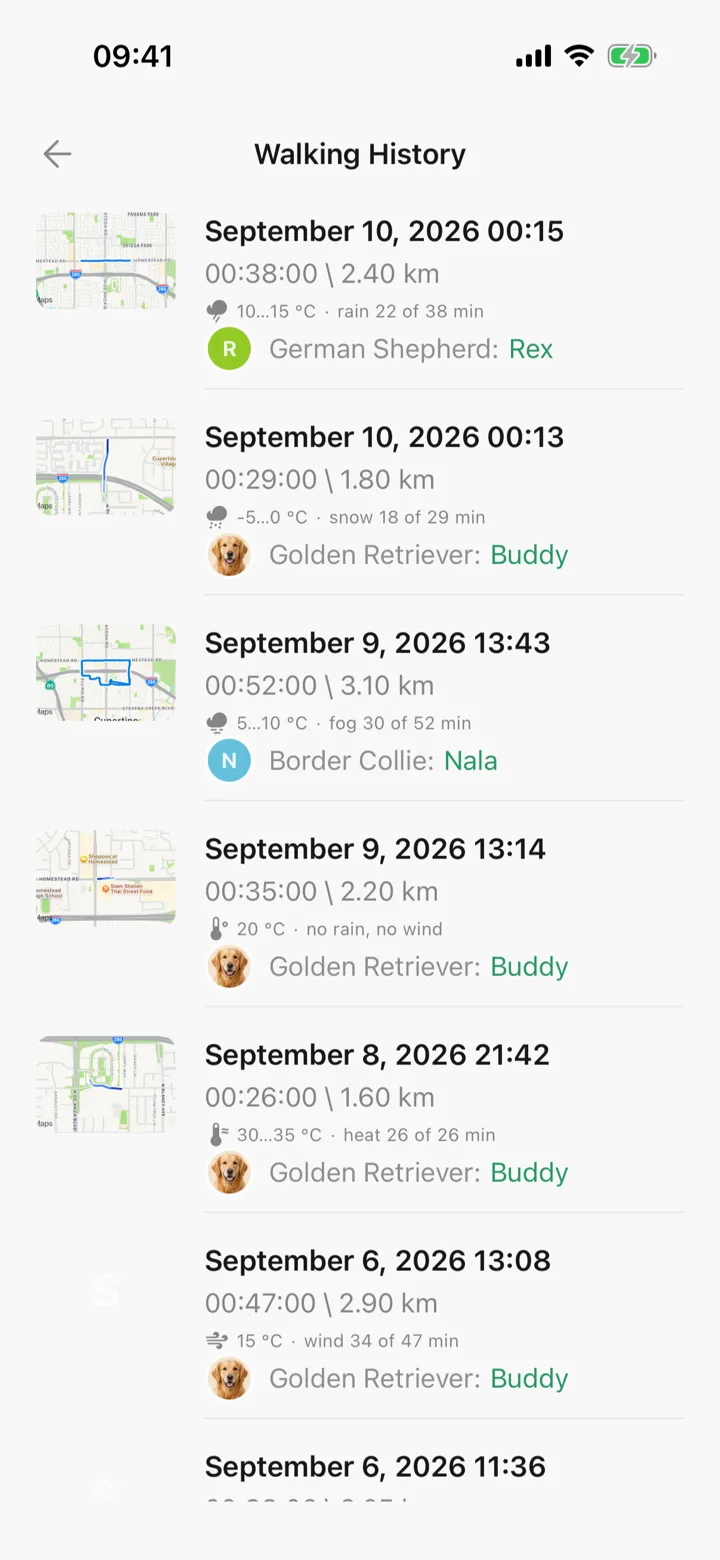Open Buddy link in September 8 walk
Viewport: 720px width, 1560px height.
[529, 1173]
